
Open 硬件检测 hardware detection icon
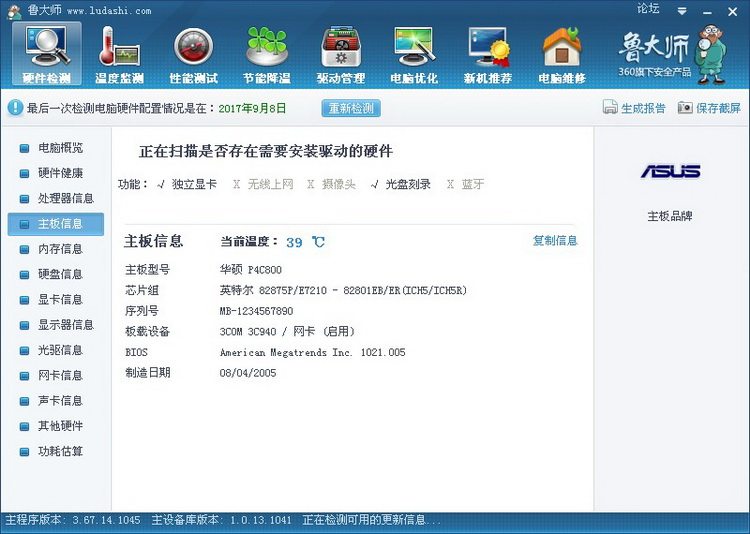click(x=46, y=54)
